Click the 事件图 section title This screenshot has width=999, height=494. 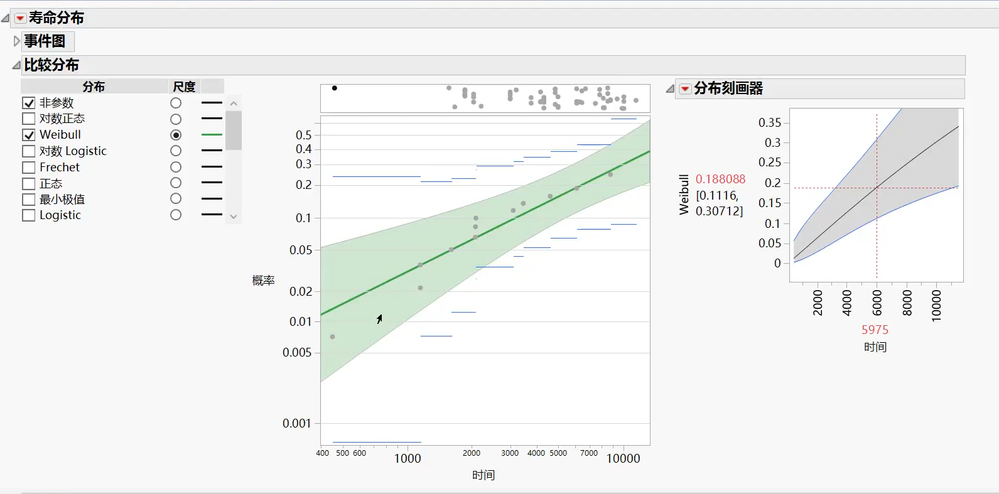point(45,42)
